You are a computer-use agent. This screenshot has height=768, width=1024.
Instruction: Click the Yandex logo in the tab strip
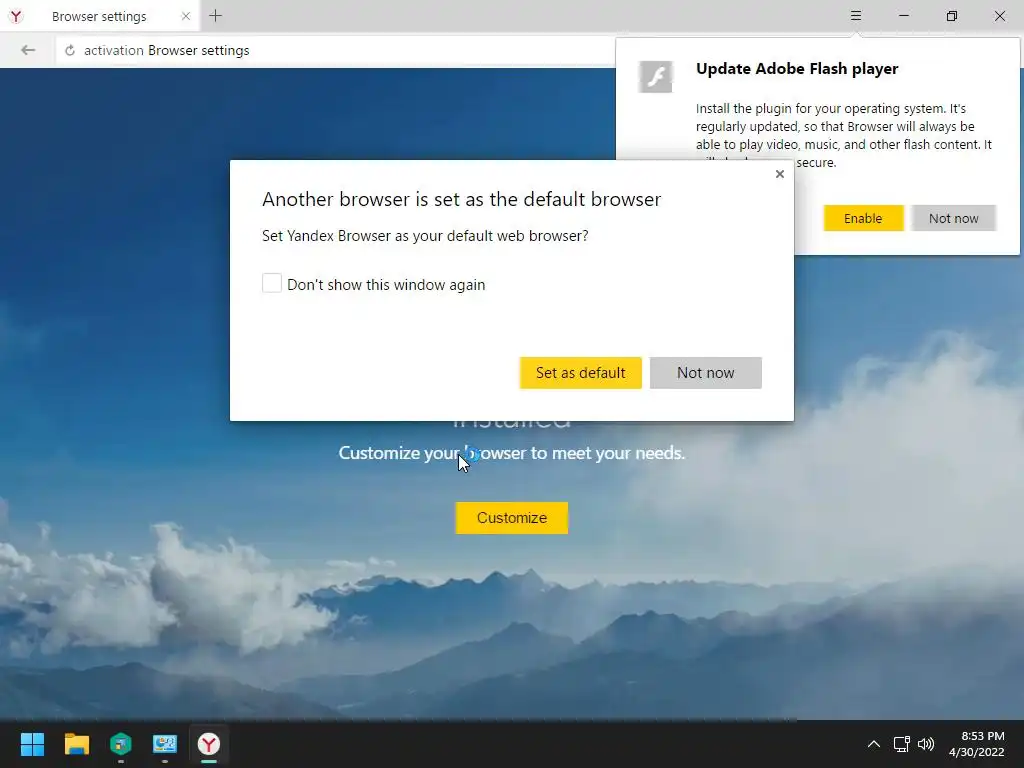[16, 16]
